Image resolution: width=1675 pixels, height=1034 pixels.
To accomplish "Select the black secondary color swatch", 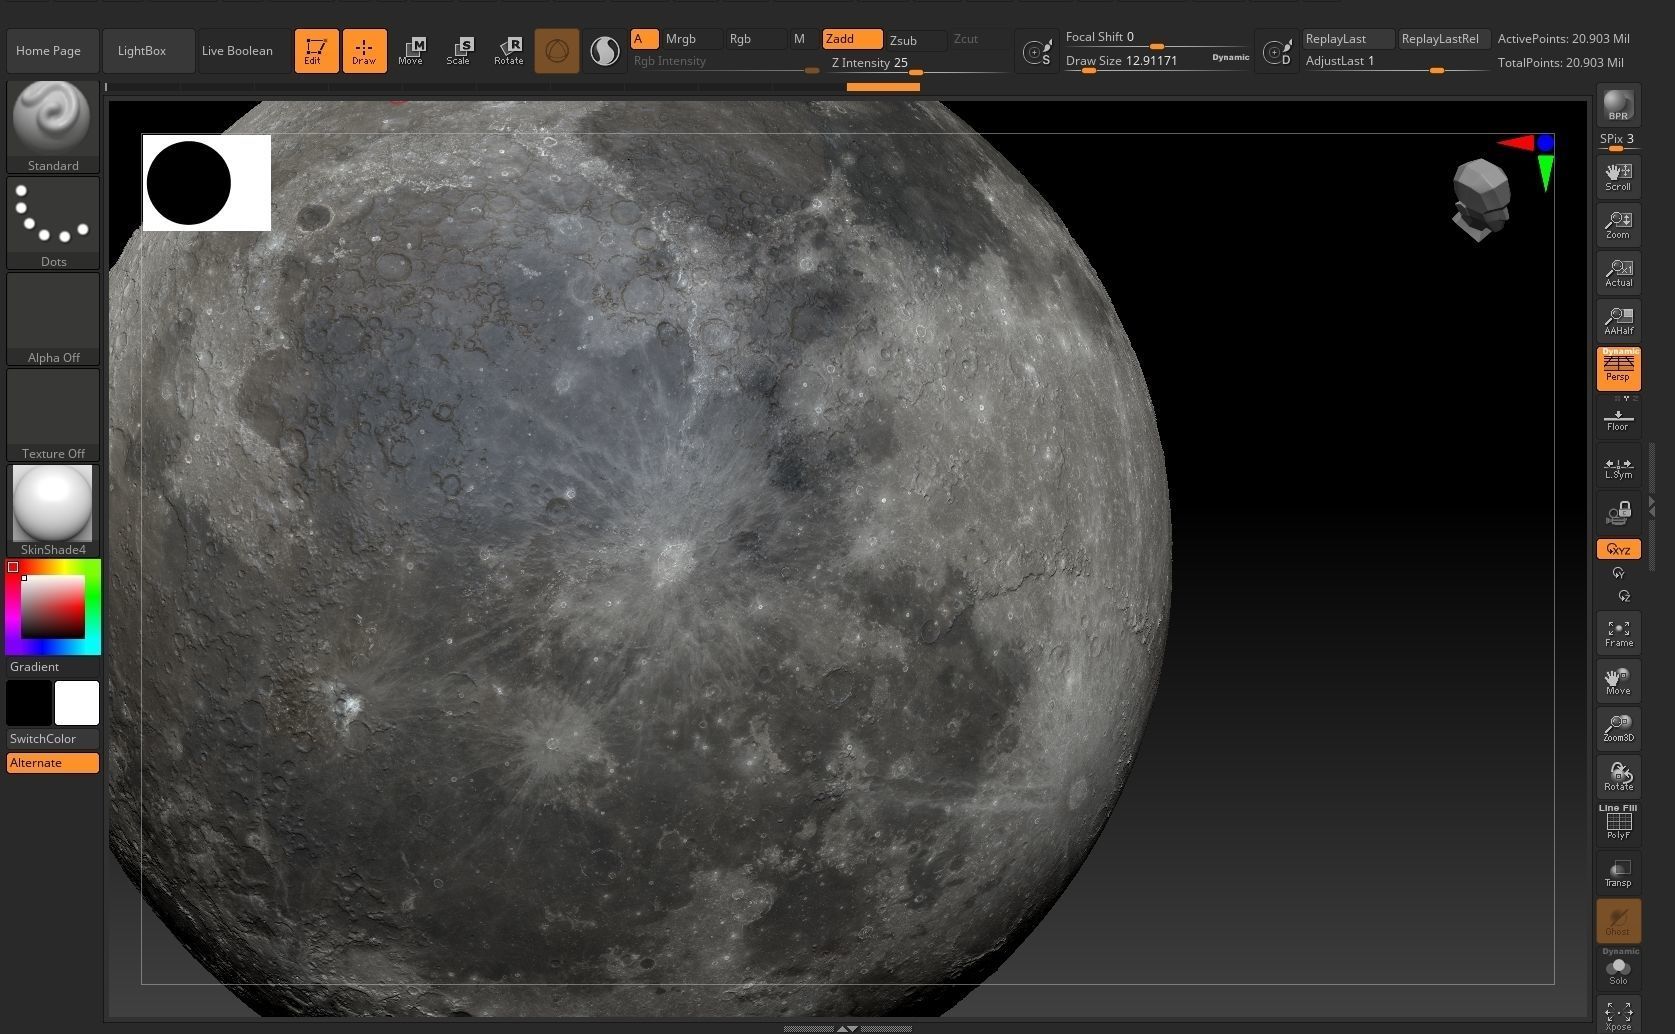I will (29, 702).
